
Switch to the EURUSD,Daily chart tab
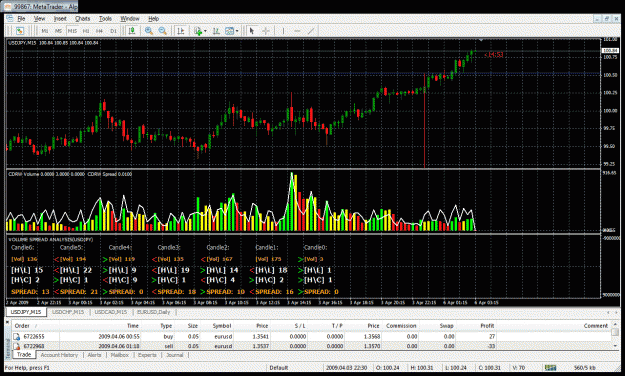pyautogui.click(x=154, y=312)
